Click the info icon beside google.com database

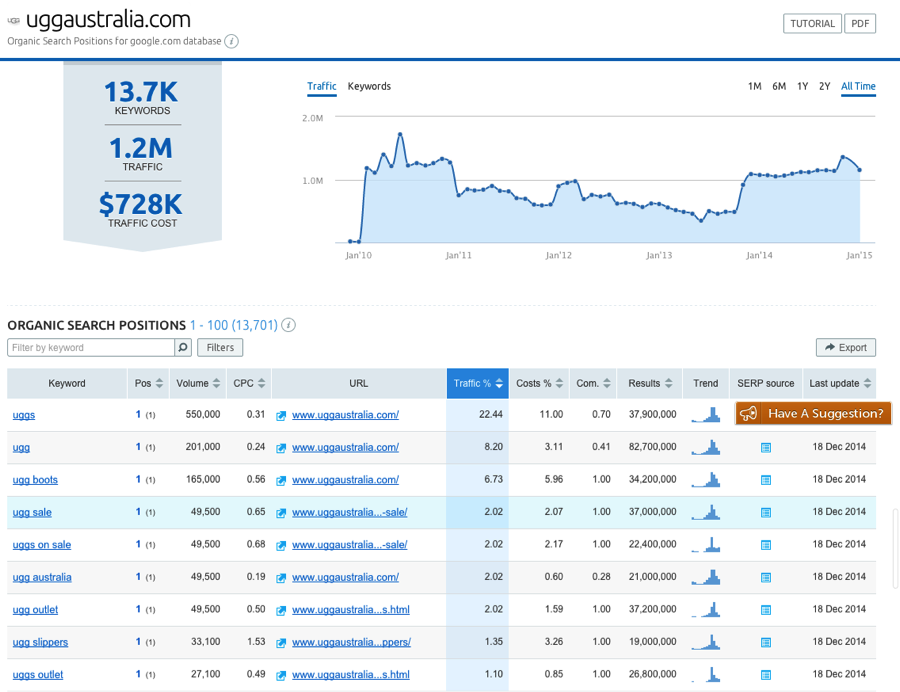pyautogui.click(x=231, y=41)
